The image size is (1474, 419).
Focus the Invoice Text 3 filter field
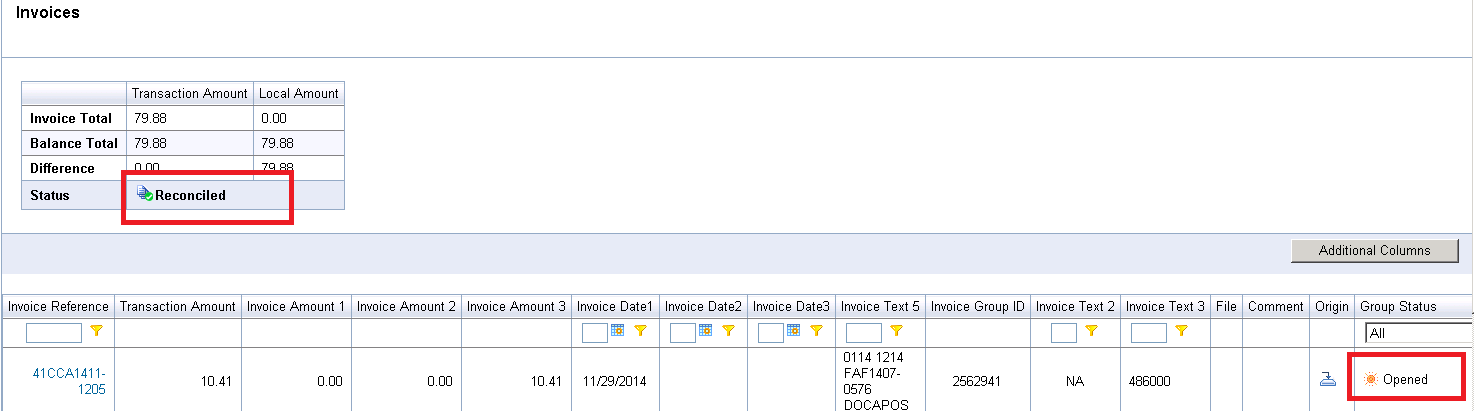(1149, 333)
